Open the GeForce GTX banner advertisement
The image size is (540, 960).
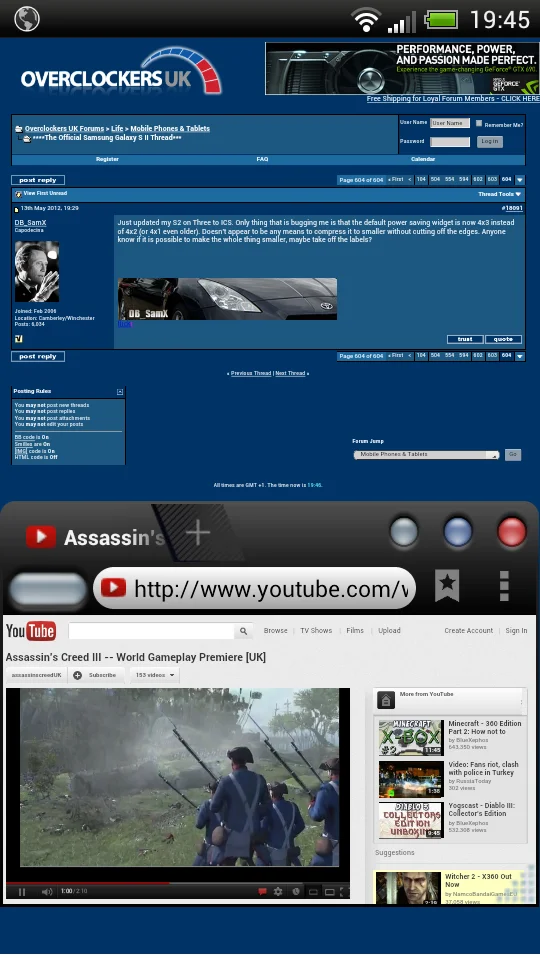pos(402,68)
